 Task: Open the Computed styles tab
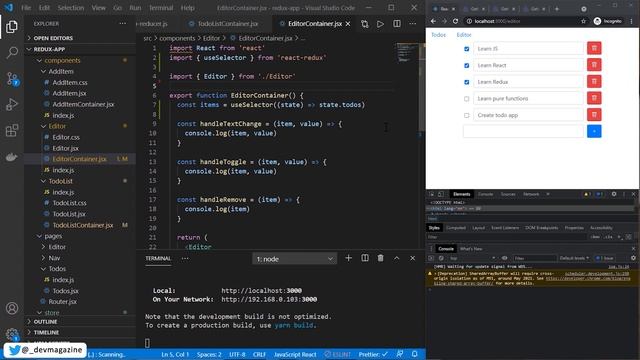pos(456,228)
